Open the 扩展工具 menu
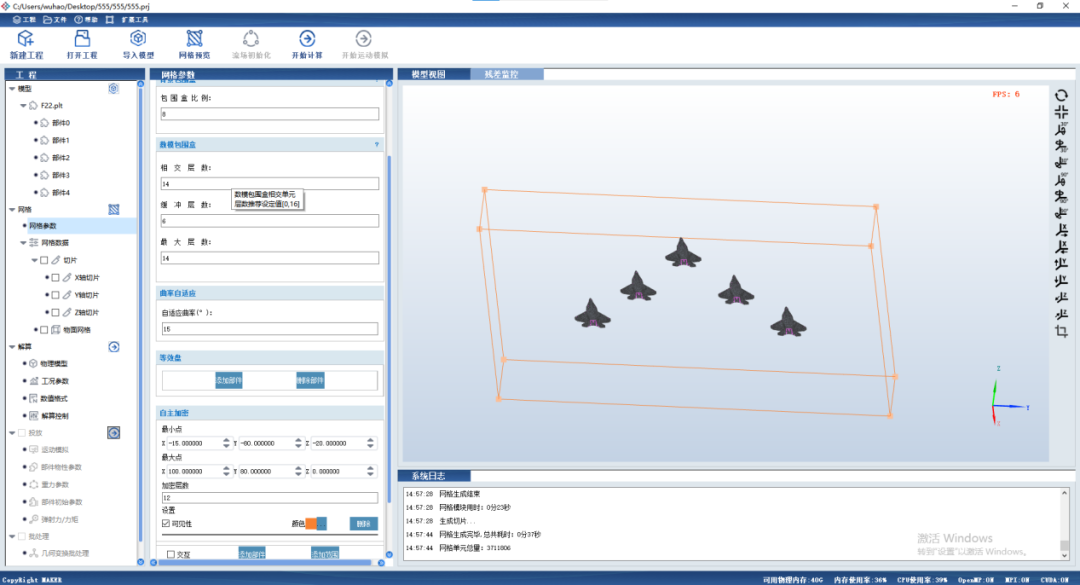The image size is (1080, 585). (x=135, y=20)
